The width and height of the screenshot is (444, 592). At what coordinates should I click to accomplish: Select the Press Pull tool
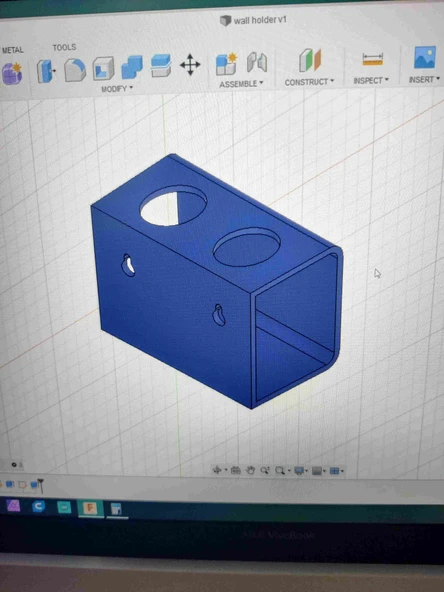[46, 71]
